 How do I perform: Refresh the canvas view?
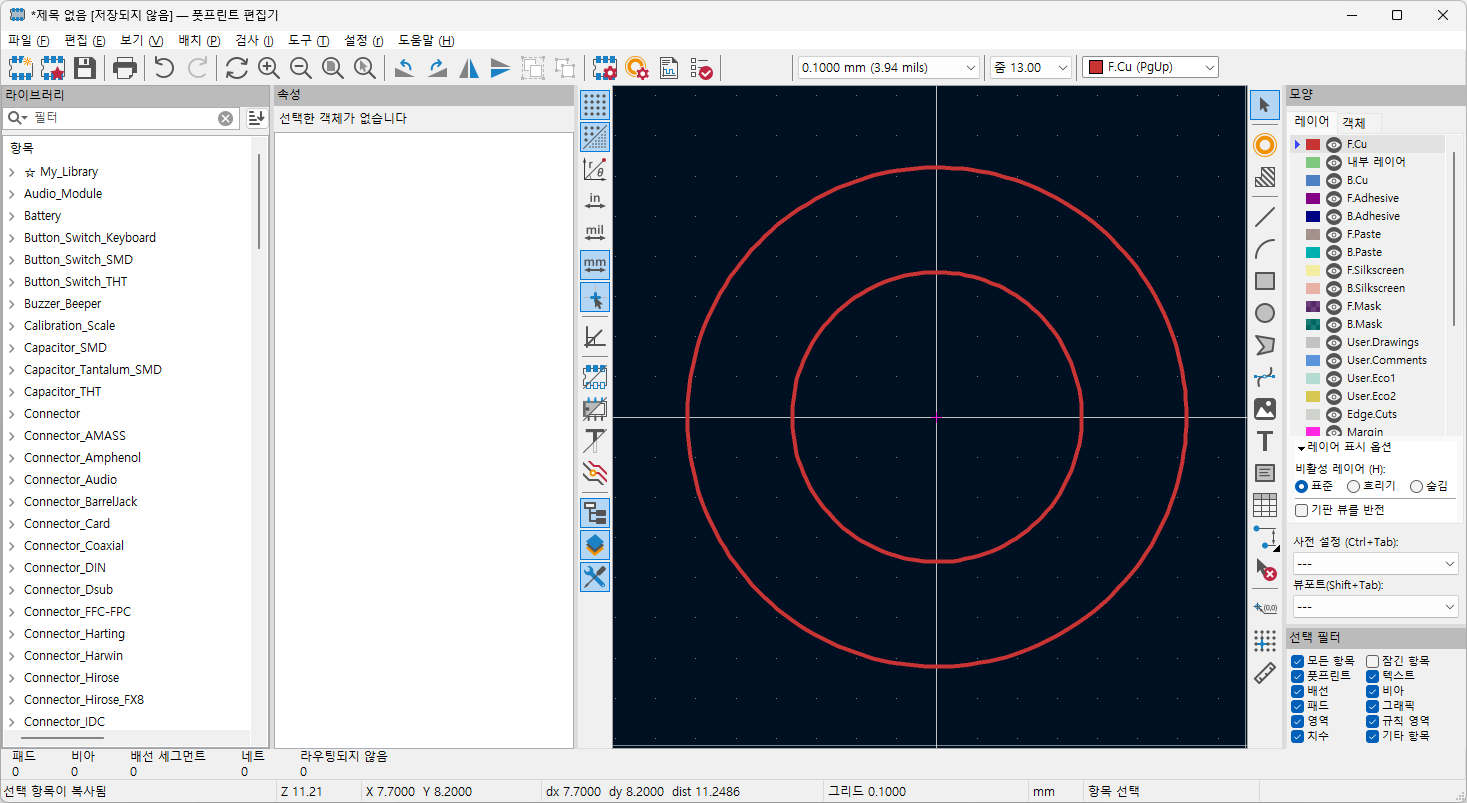click(x=237, y=68)
